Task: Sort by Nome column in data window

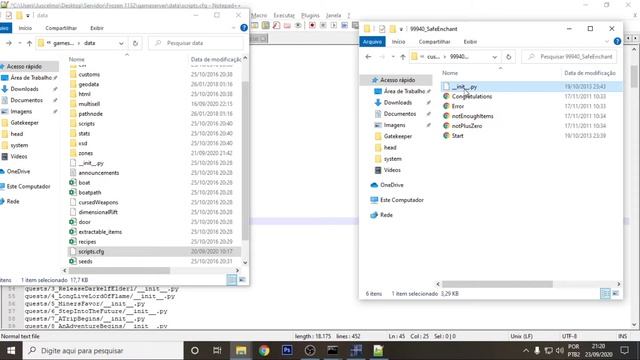Action: (76, 59)
